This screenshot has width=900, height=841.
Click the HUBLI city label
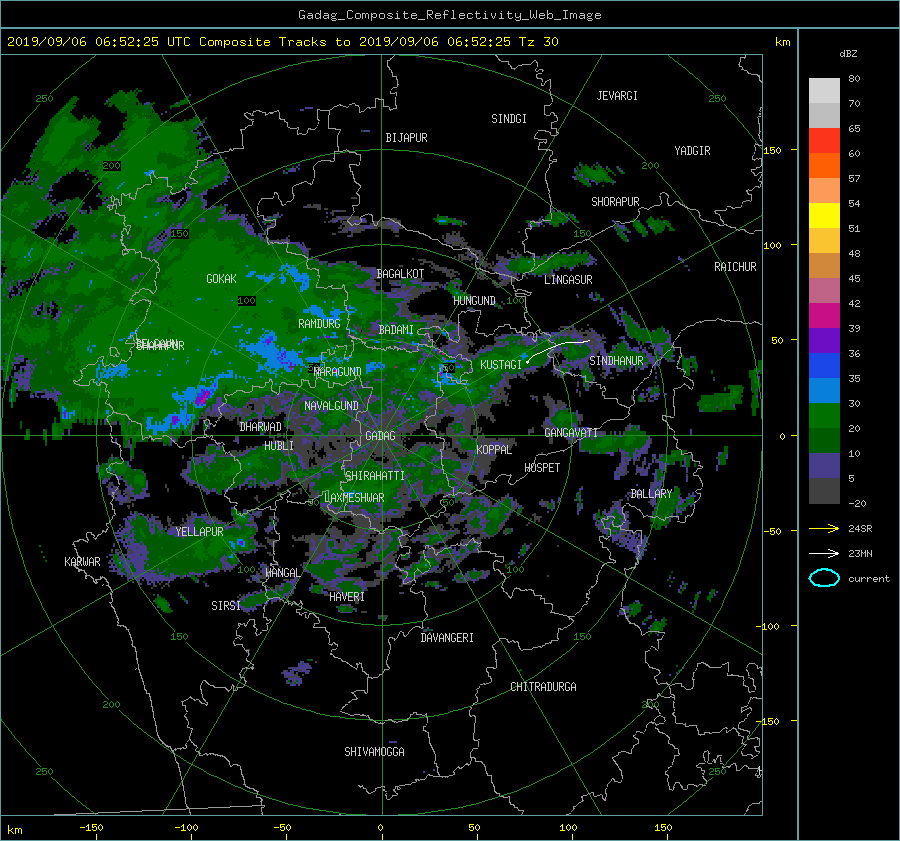click(278, 445)
